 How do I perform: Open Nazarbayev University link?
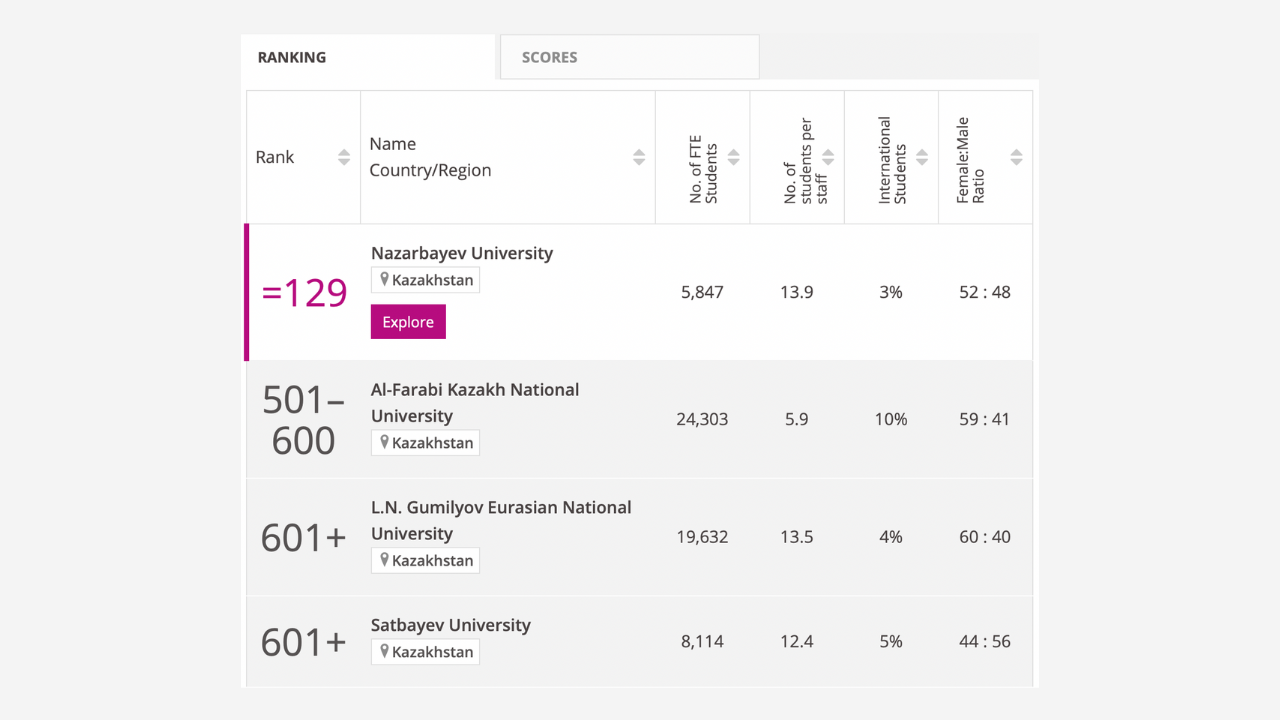(461, 253)
